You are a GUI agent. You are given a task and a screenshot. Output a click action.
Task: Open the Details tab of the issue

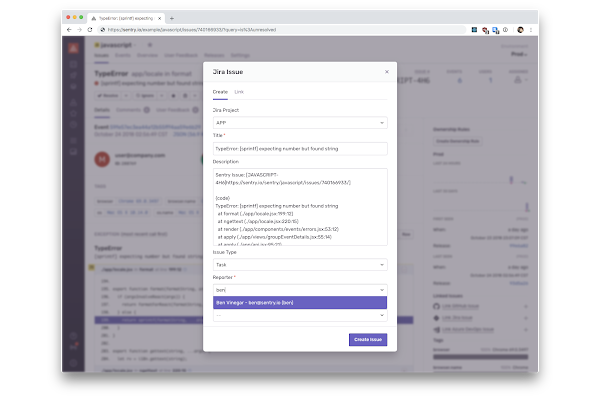(102, 110)
